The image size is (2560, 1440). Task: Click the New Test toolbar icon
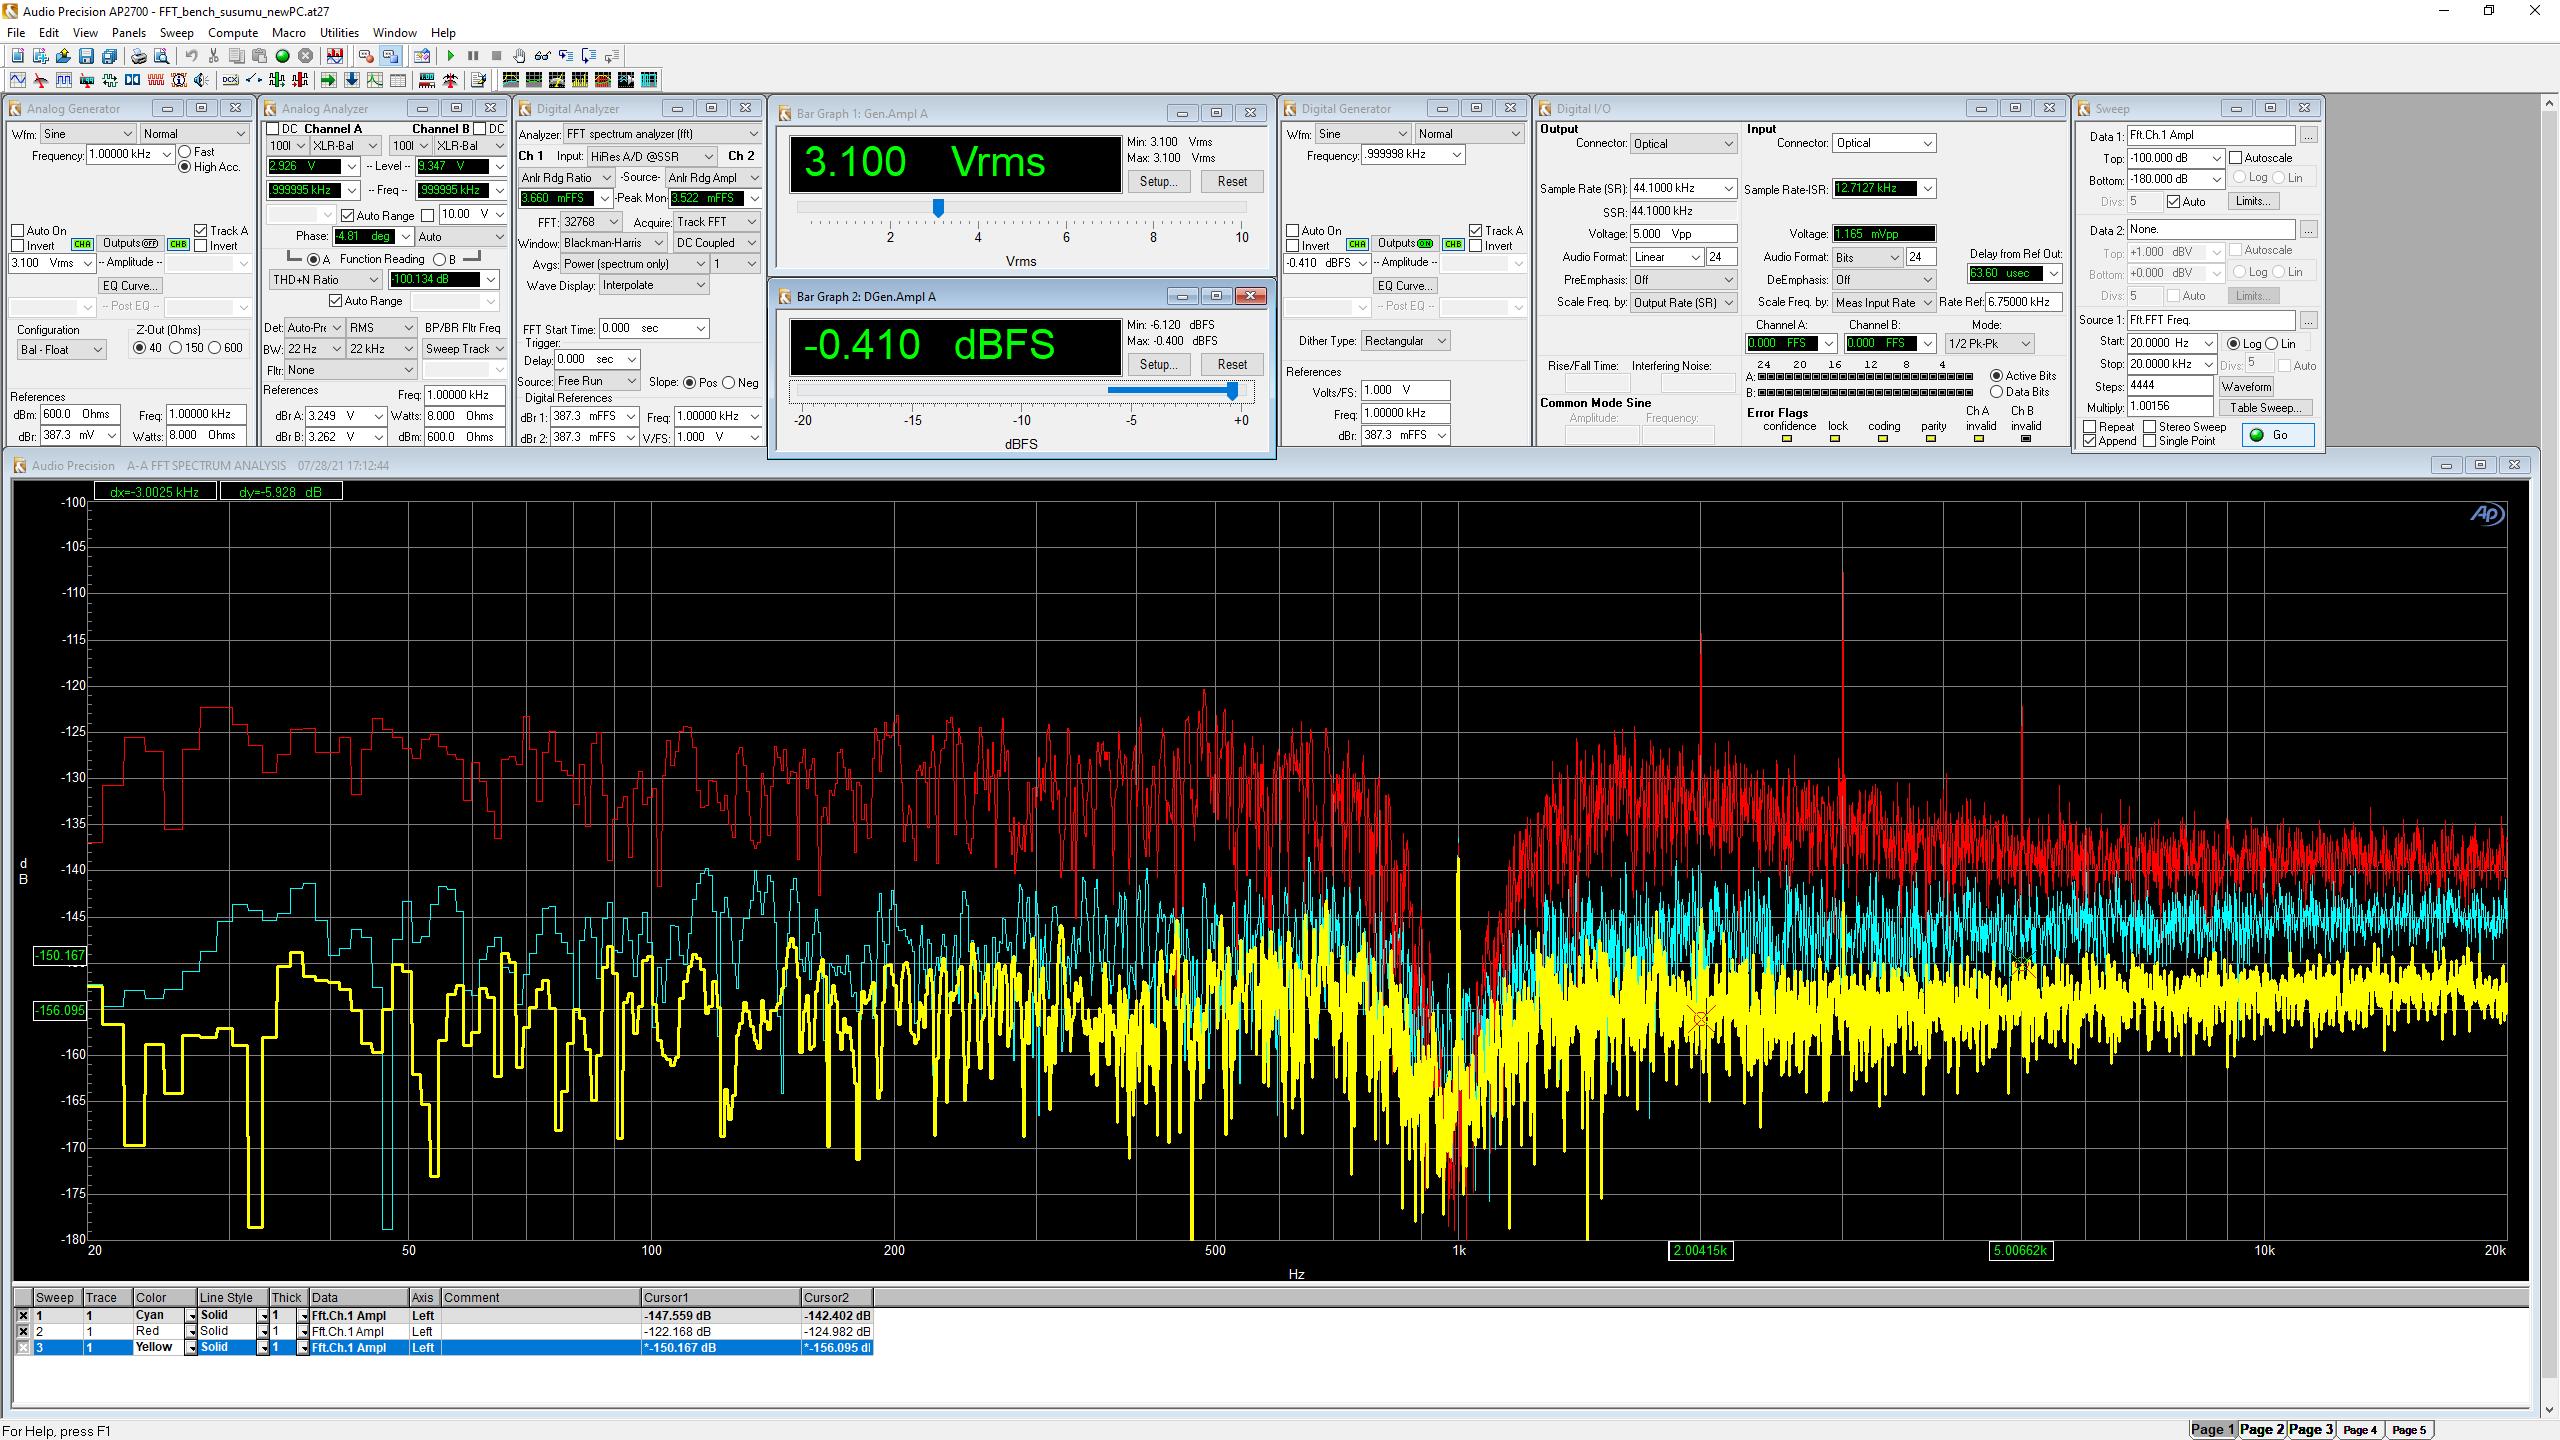[17, 56]
